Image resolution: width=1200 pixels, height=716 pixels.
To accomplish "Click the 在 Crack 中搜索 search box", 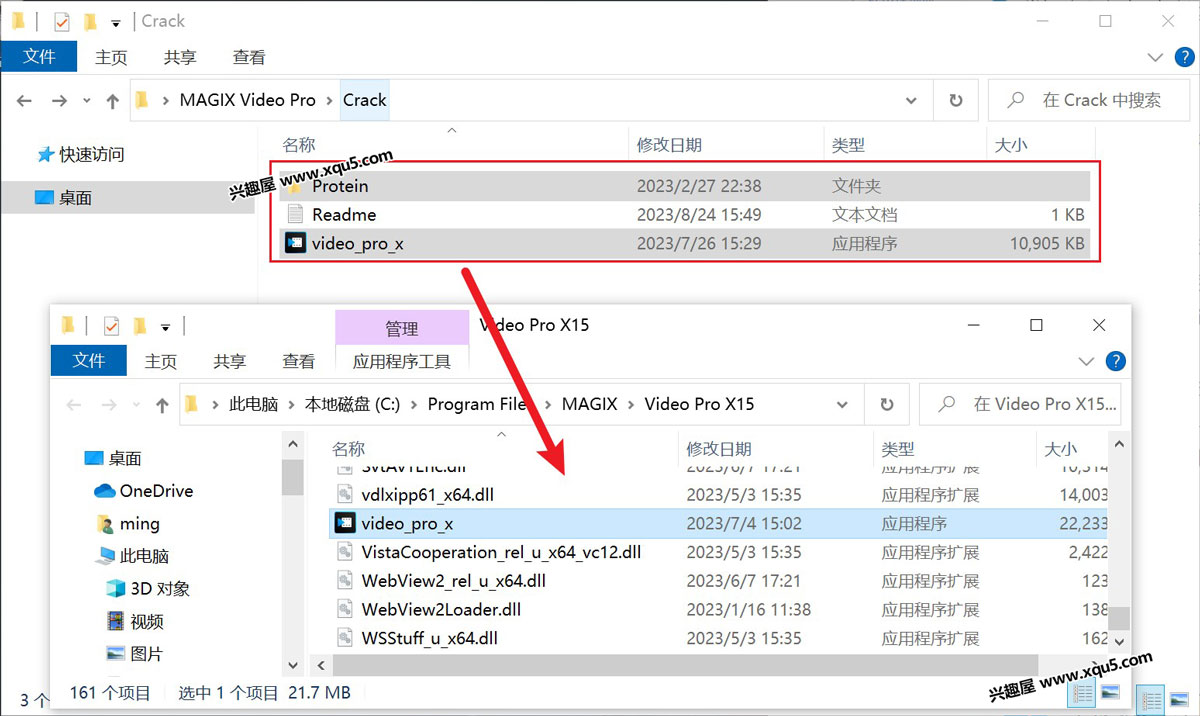I will click(x=1088, y=100).
